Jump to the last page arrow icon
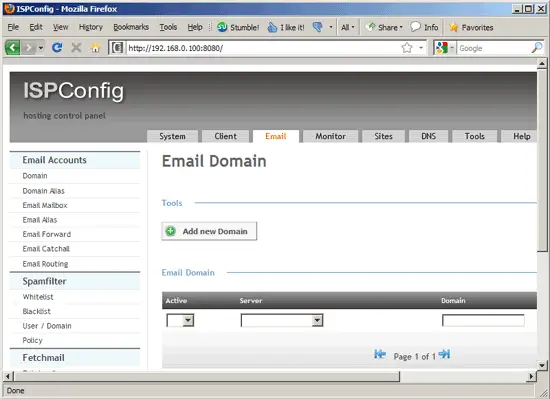This screenshot has width=550, height=399. (444, 354)
